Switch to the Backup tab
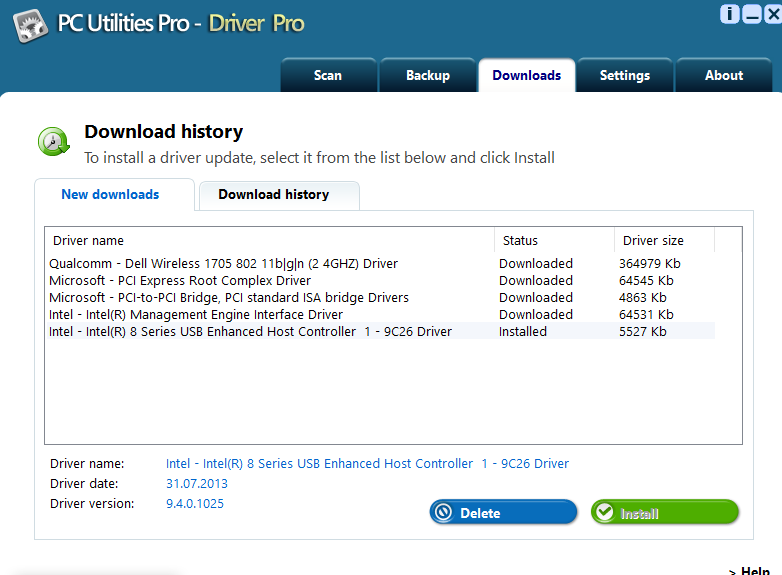Image resolution: width=782 pixels, height=575 pixels. pyautogui.click(x=427, y=76)
